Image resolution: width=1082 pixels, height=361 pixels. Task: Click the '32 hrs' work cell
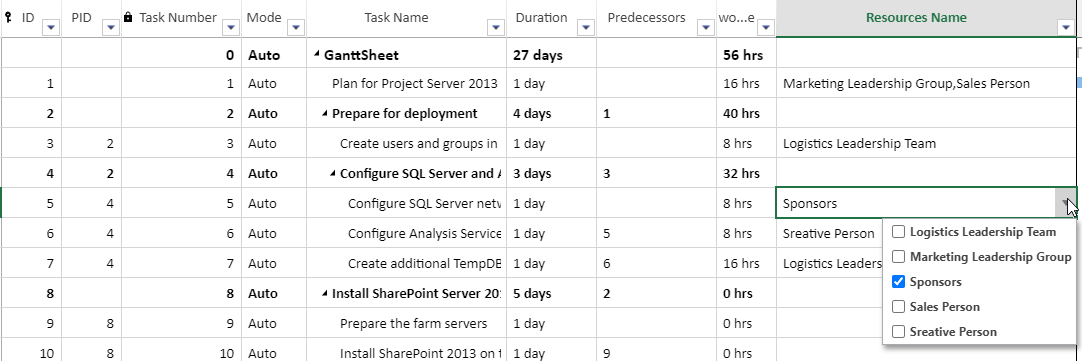tap(747, 173)
